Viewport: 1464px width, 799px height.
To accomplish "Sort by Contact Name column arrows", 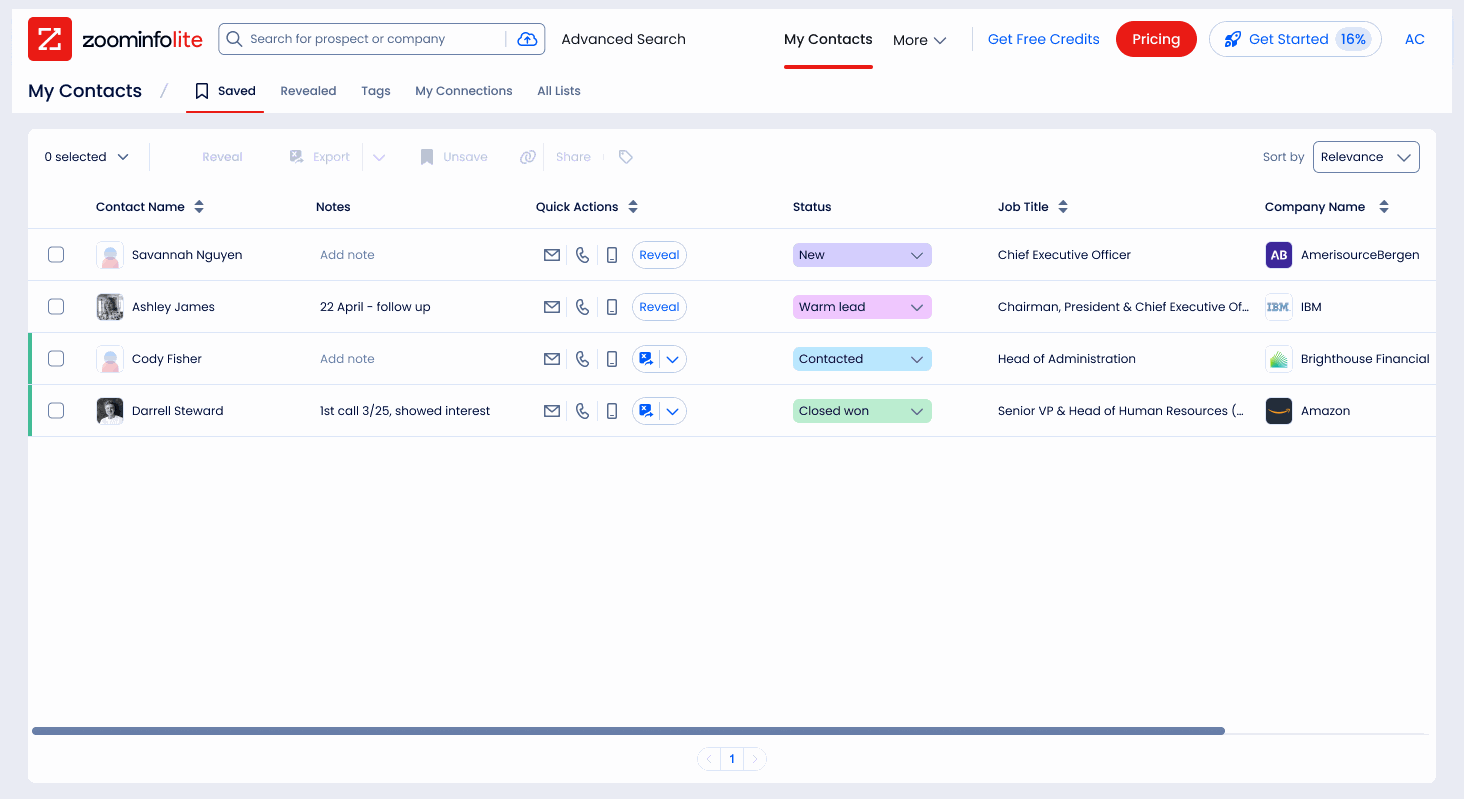I will pyautogui.click(x=199, y=207).
